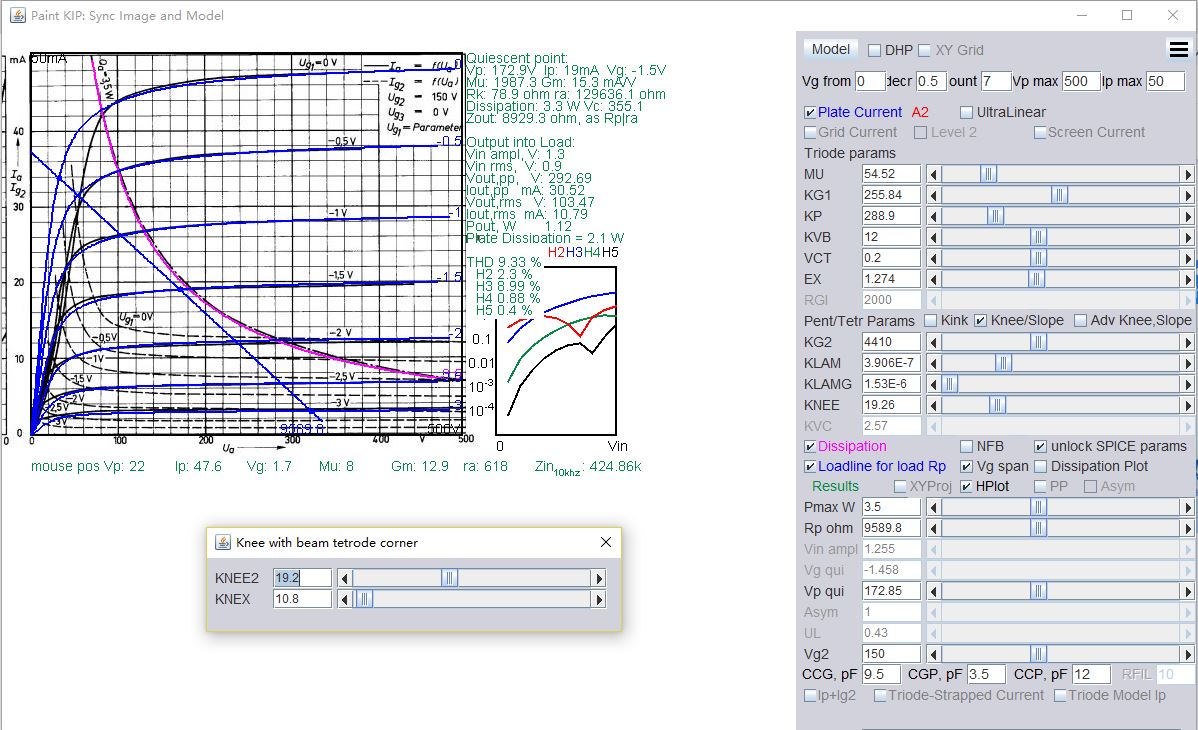Screen dimensions: 1198x730
Task: Uncheck Loadline for load Rp
Action: 810,466
